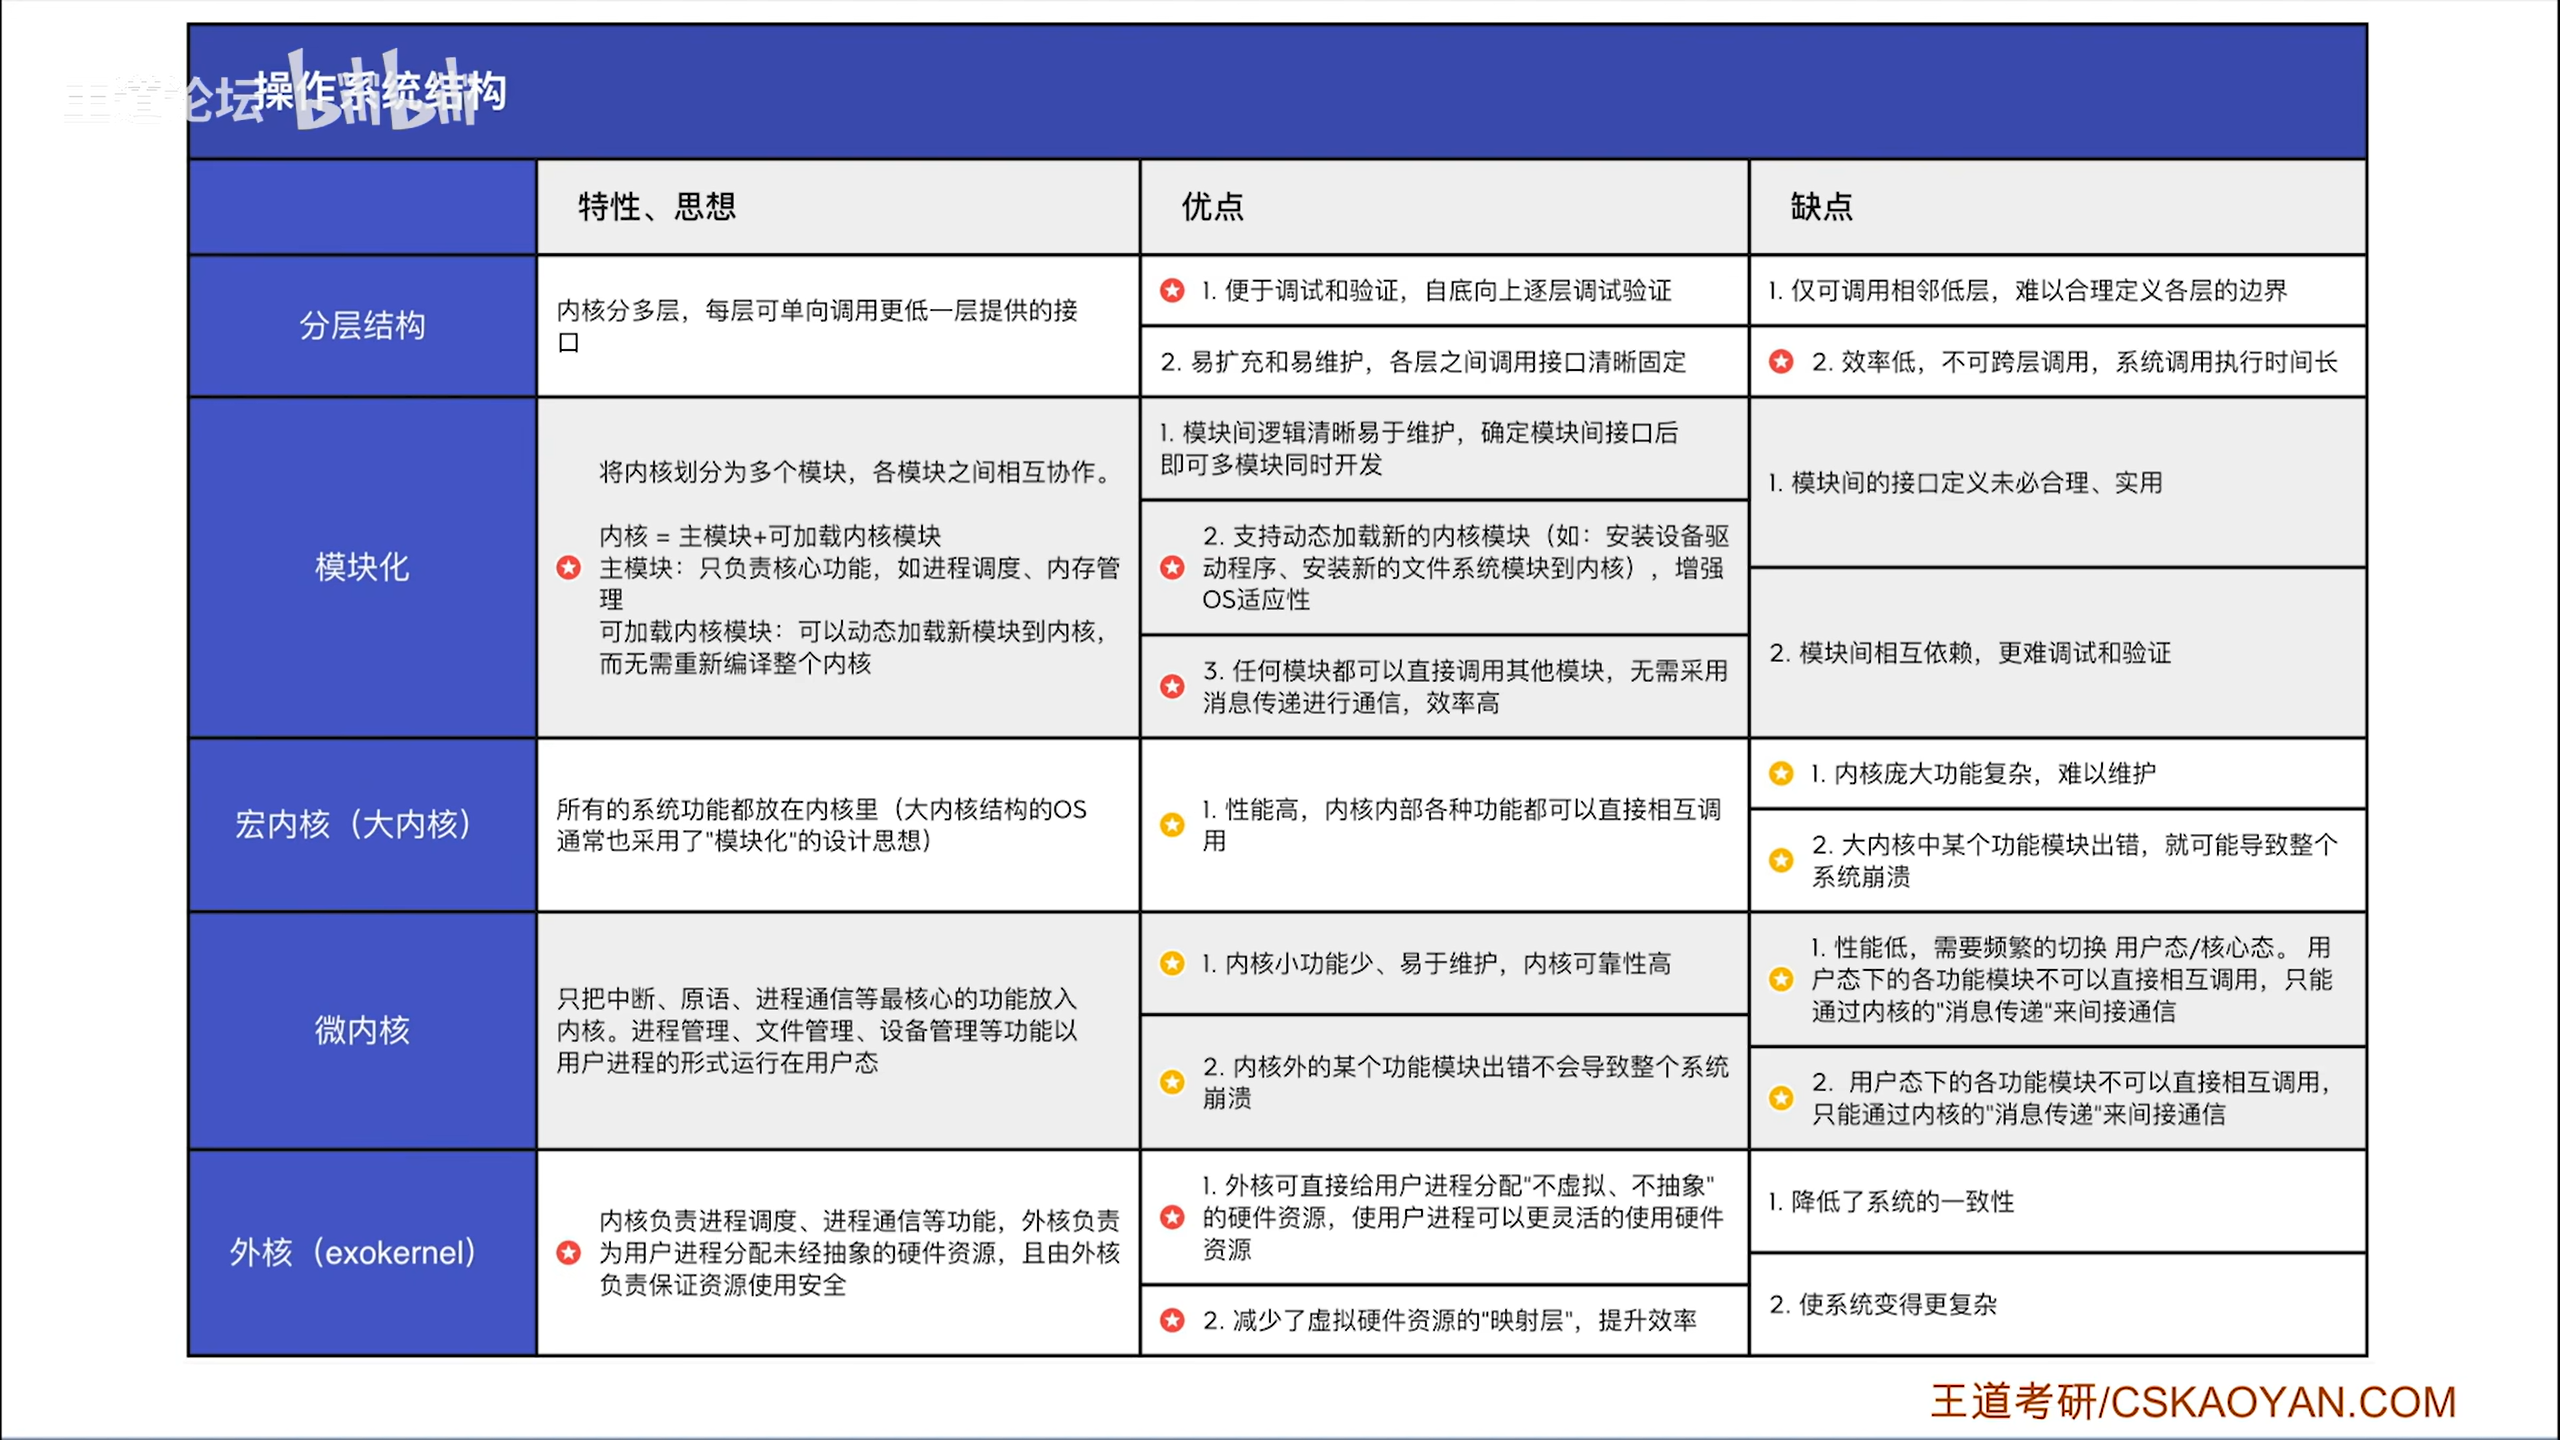The image size is (2560, 1440).
Task: Click yellow star beside 内核小功能少、易于维护
Action: (1172, 963)
